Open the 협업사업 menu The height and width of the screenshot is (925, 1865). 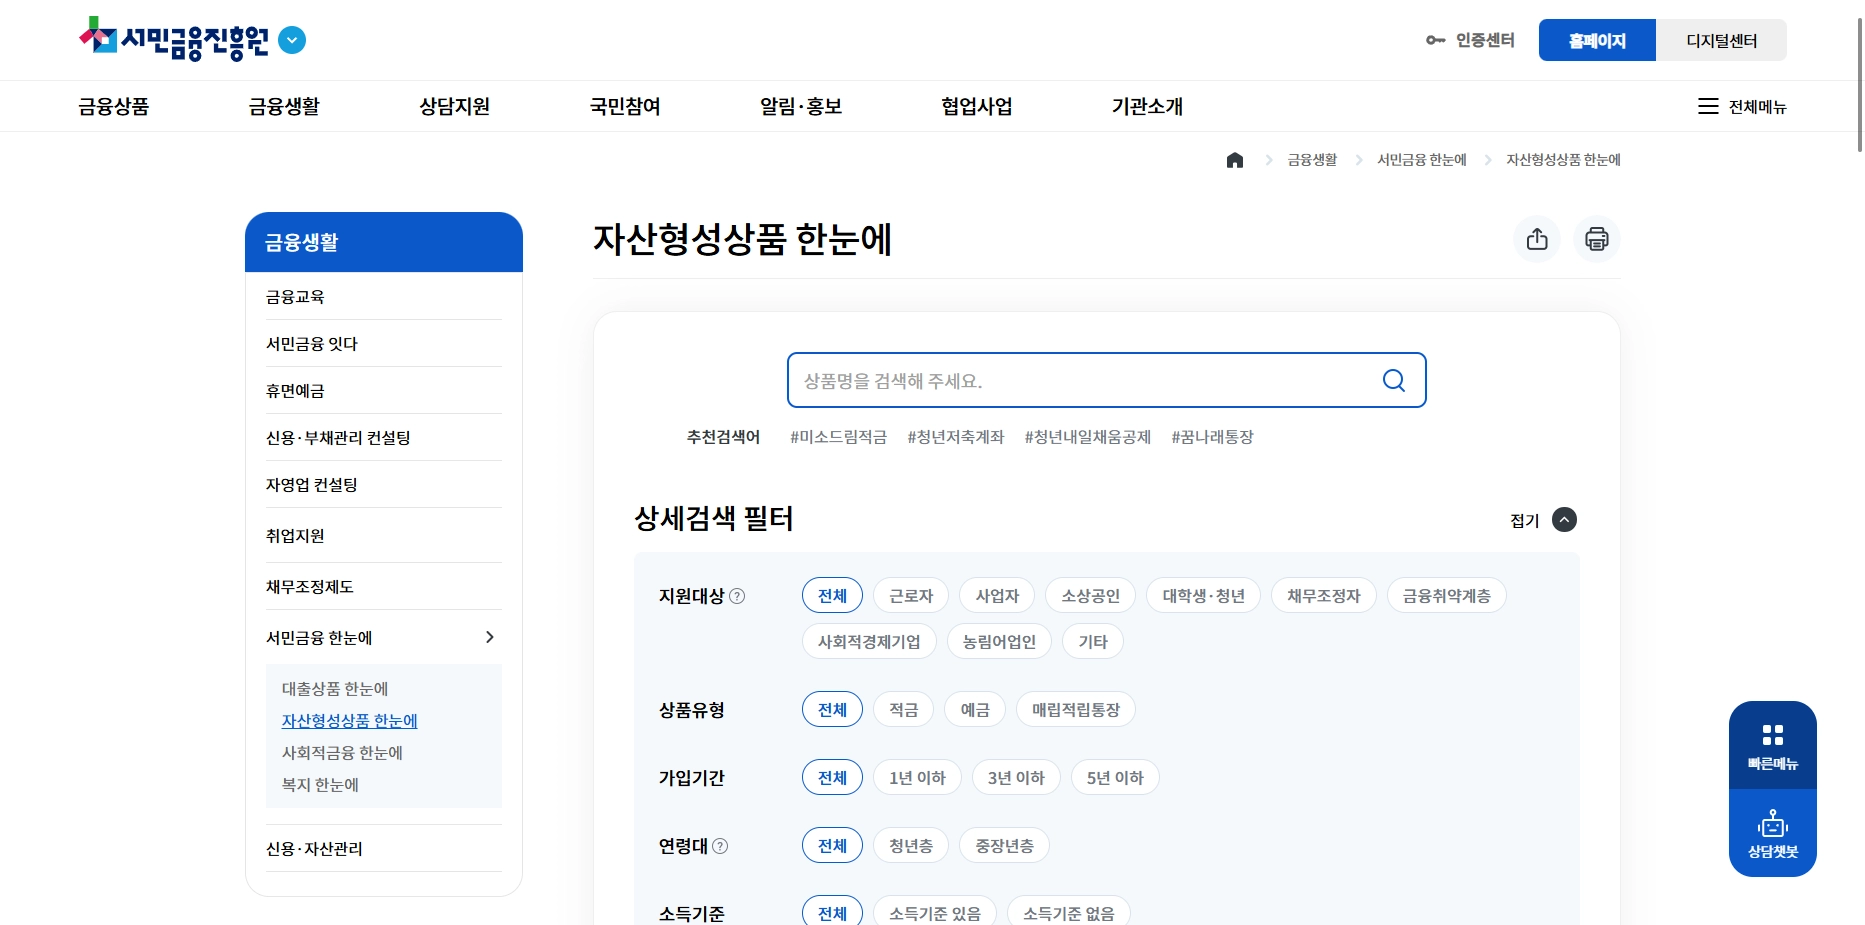click(977, 106)
